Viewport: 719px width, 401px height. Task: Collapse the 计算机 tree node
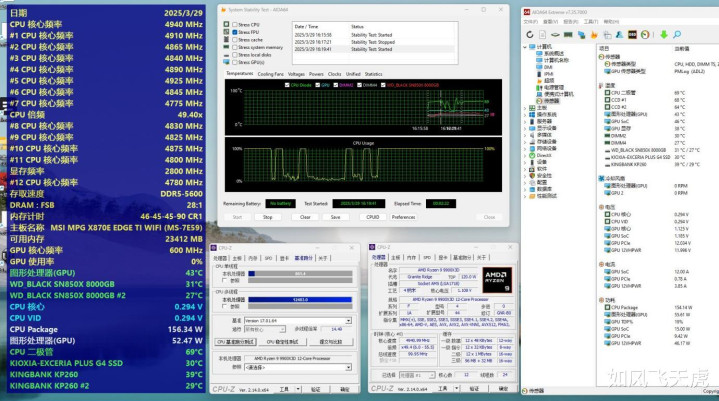(525, 47)
